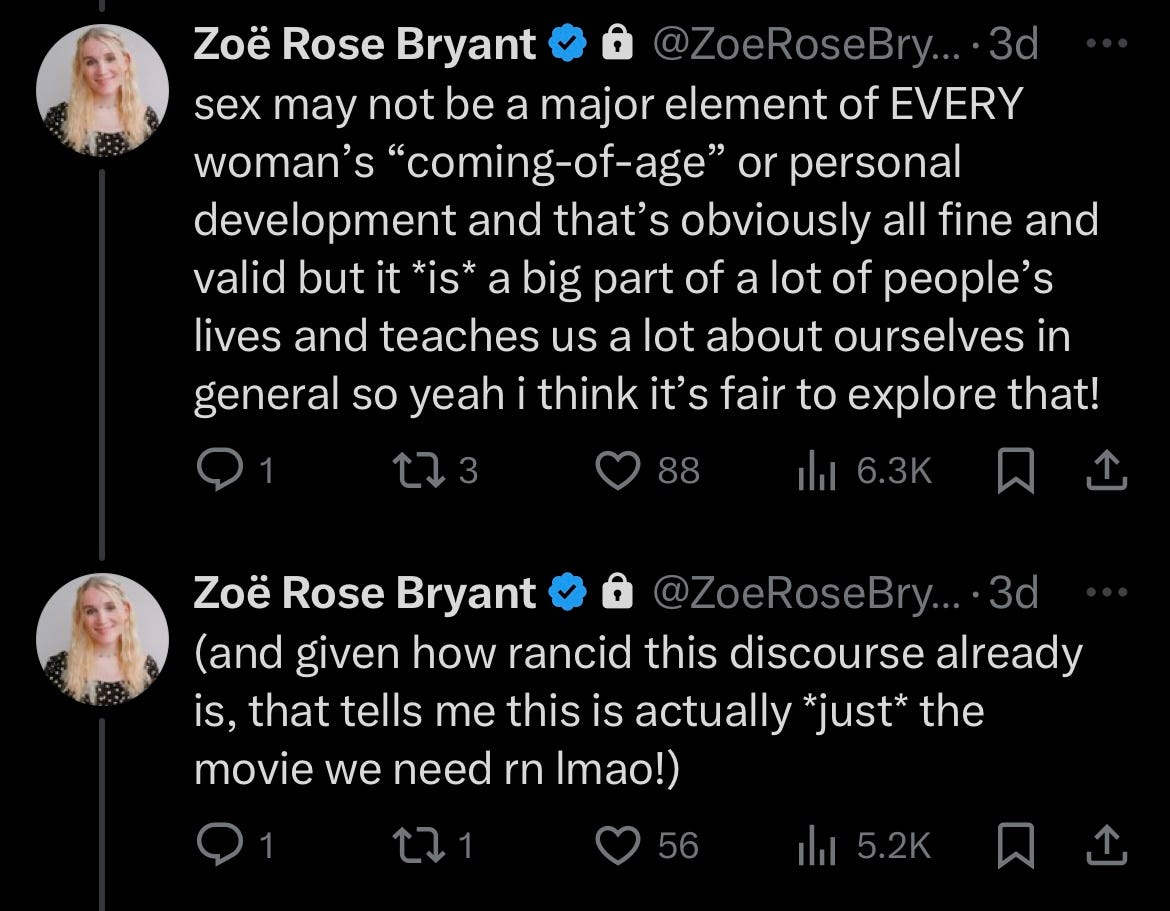The width and height of the screenshot is (1170, 911).
Task: Share the first tweet via the share icon
Action: [1105, 469]
